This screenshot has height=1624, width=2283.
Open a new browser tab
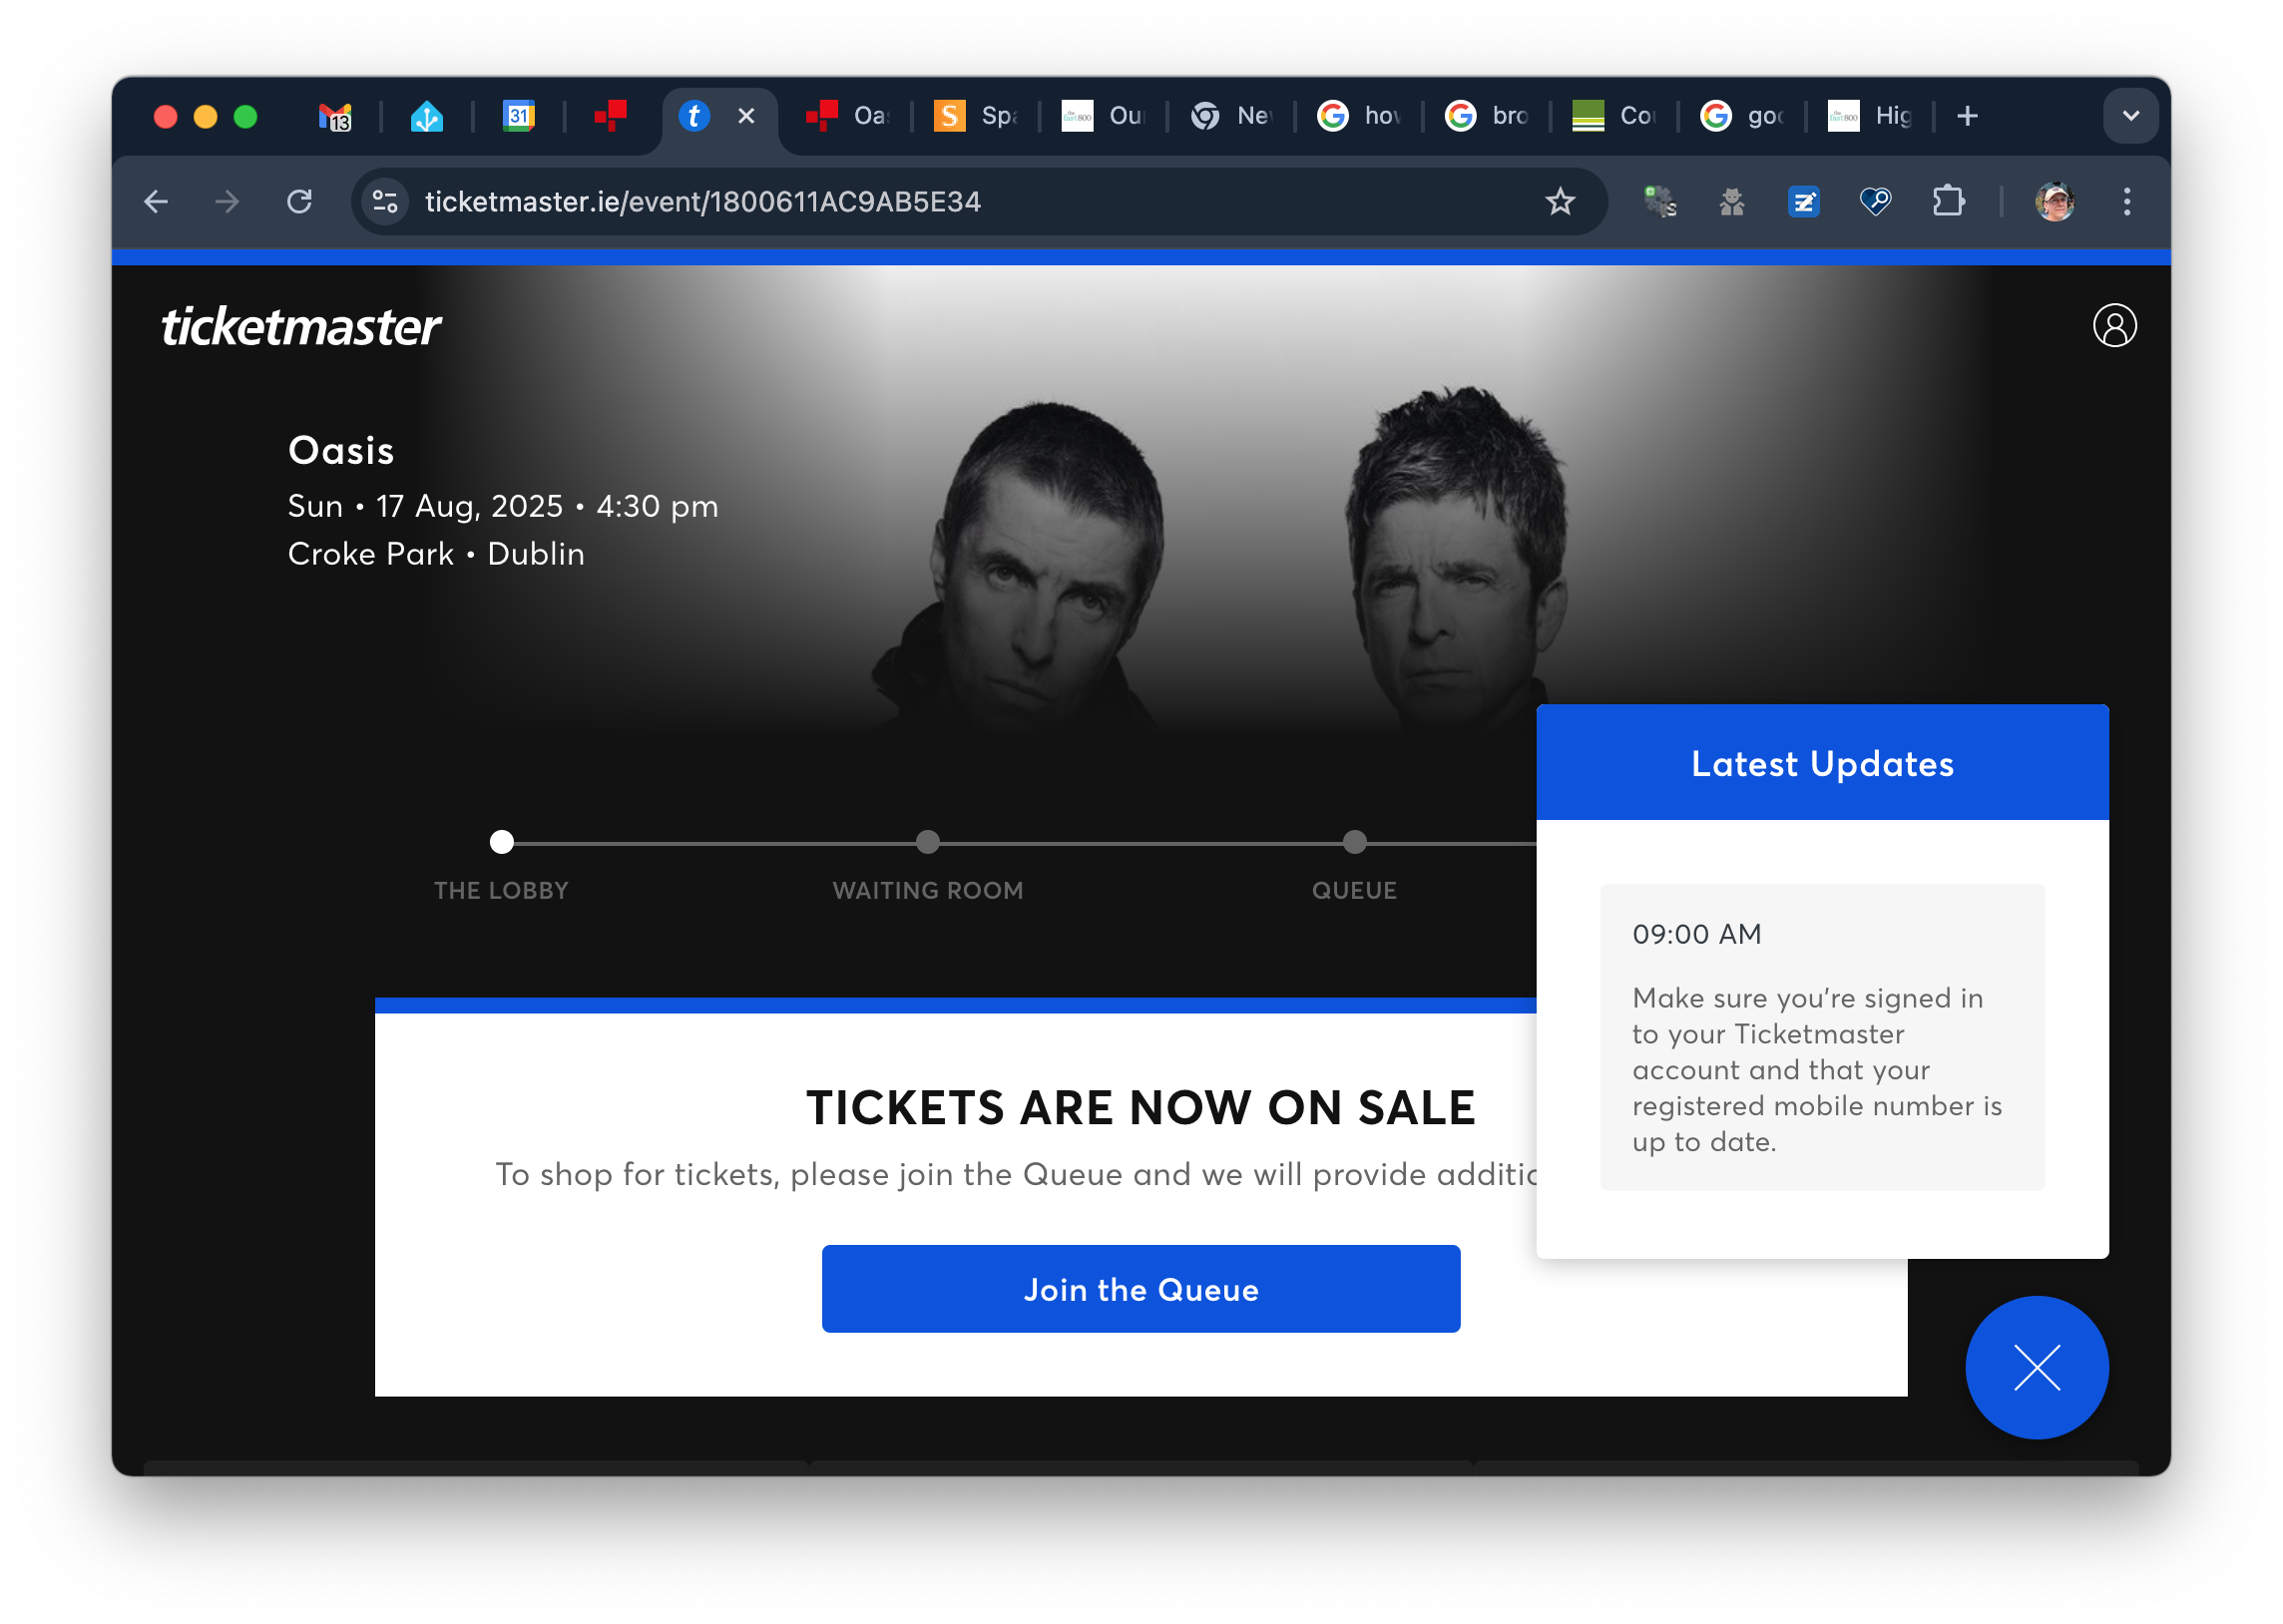point(1968,116)
